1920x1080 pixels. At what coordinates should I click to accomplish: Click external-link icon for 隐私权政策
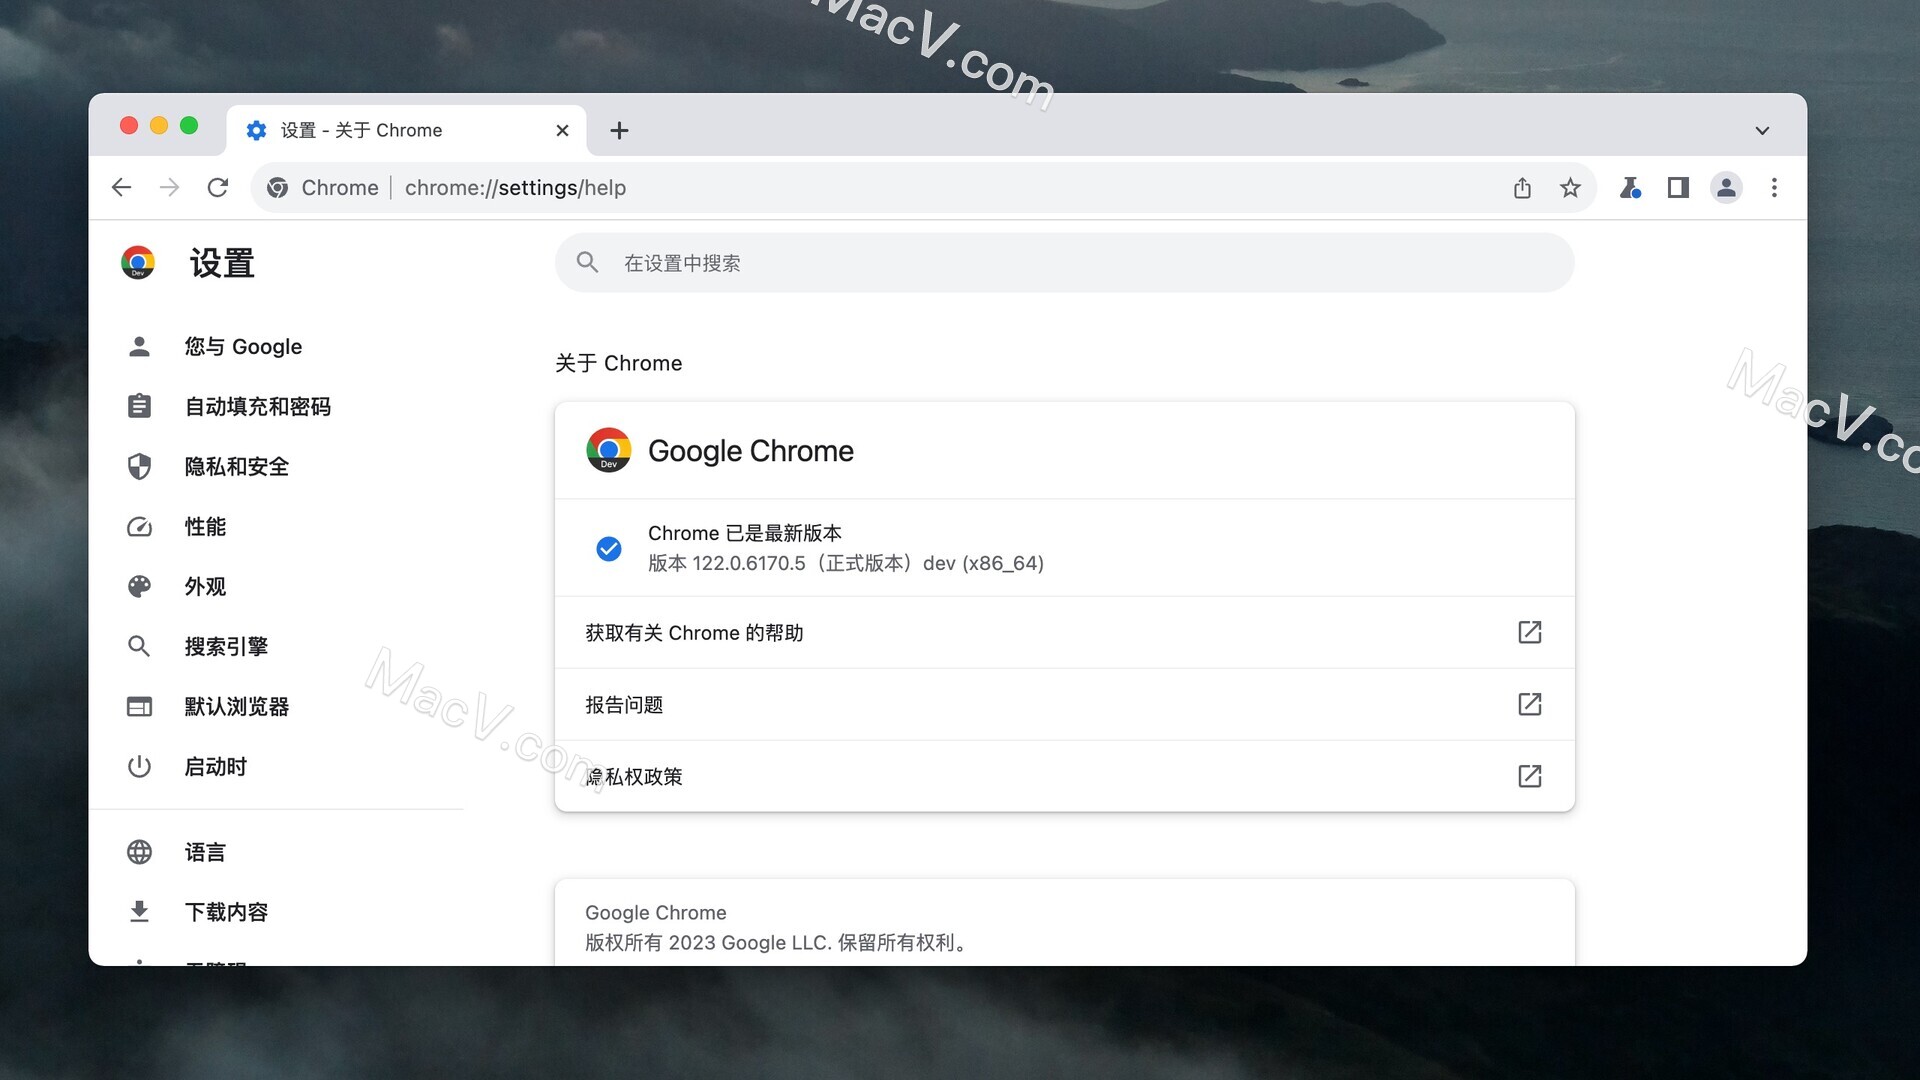1530,776
